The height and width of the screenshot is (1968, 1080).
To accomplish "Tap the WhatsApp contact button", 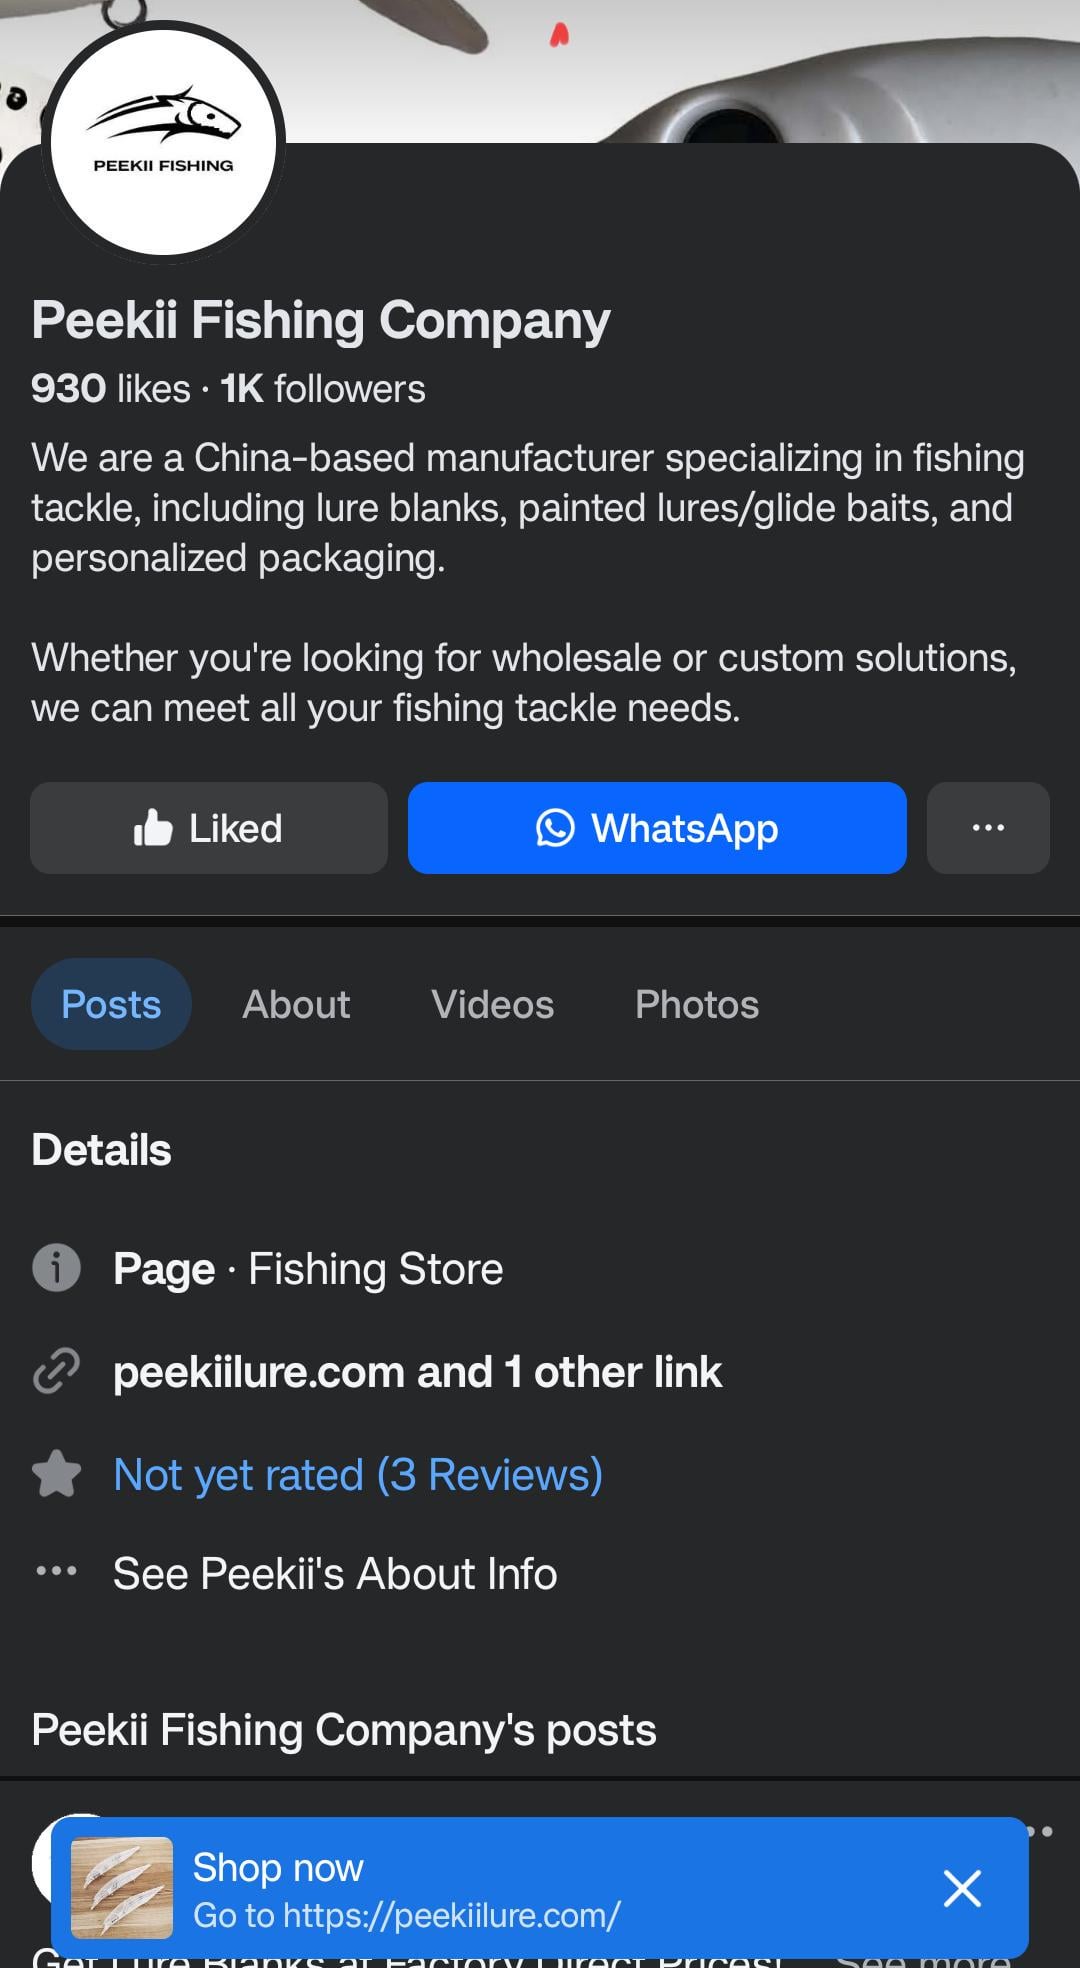I will tap(657, 828).
